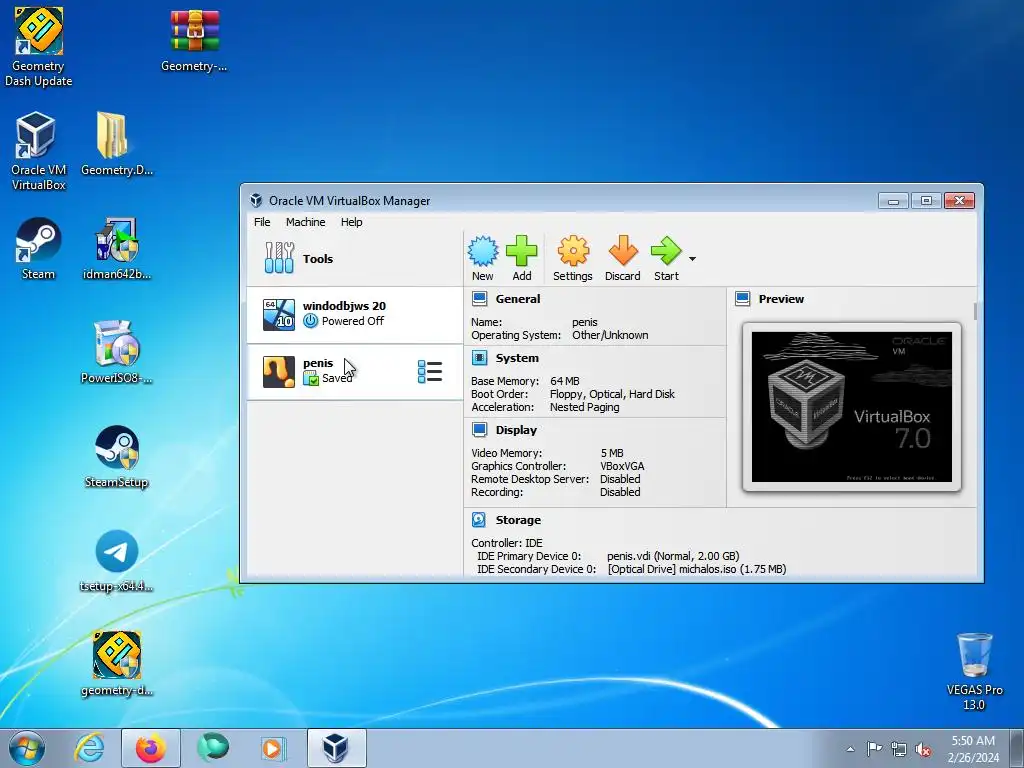Screen dimensions: 1024x768
Task: Open the Display settings header link
Action: 516,430
